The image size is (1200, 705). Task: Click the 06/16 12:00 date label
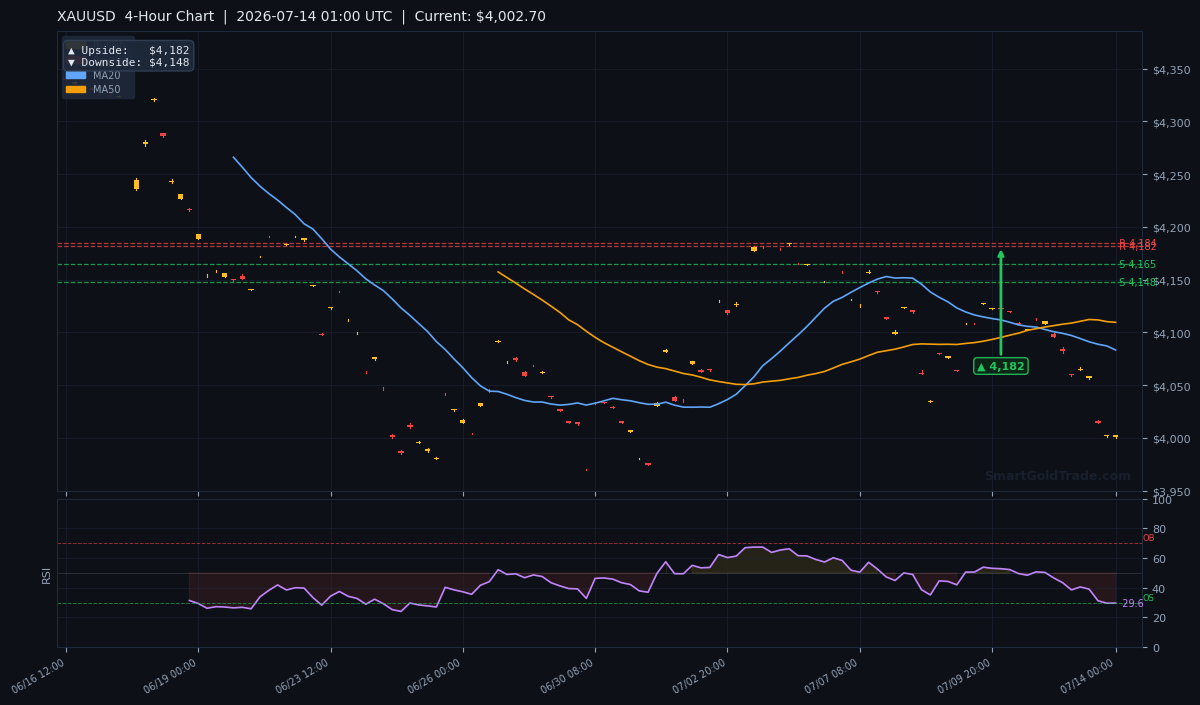pos(38,676)
